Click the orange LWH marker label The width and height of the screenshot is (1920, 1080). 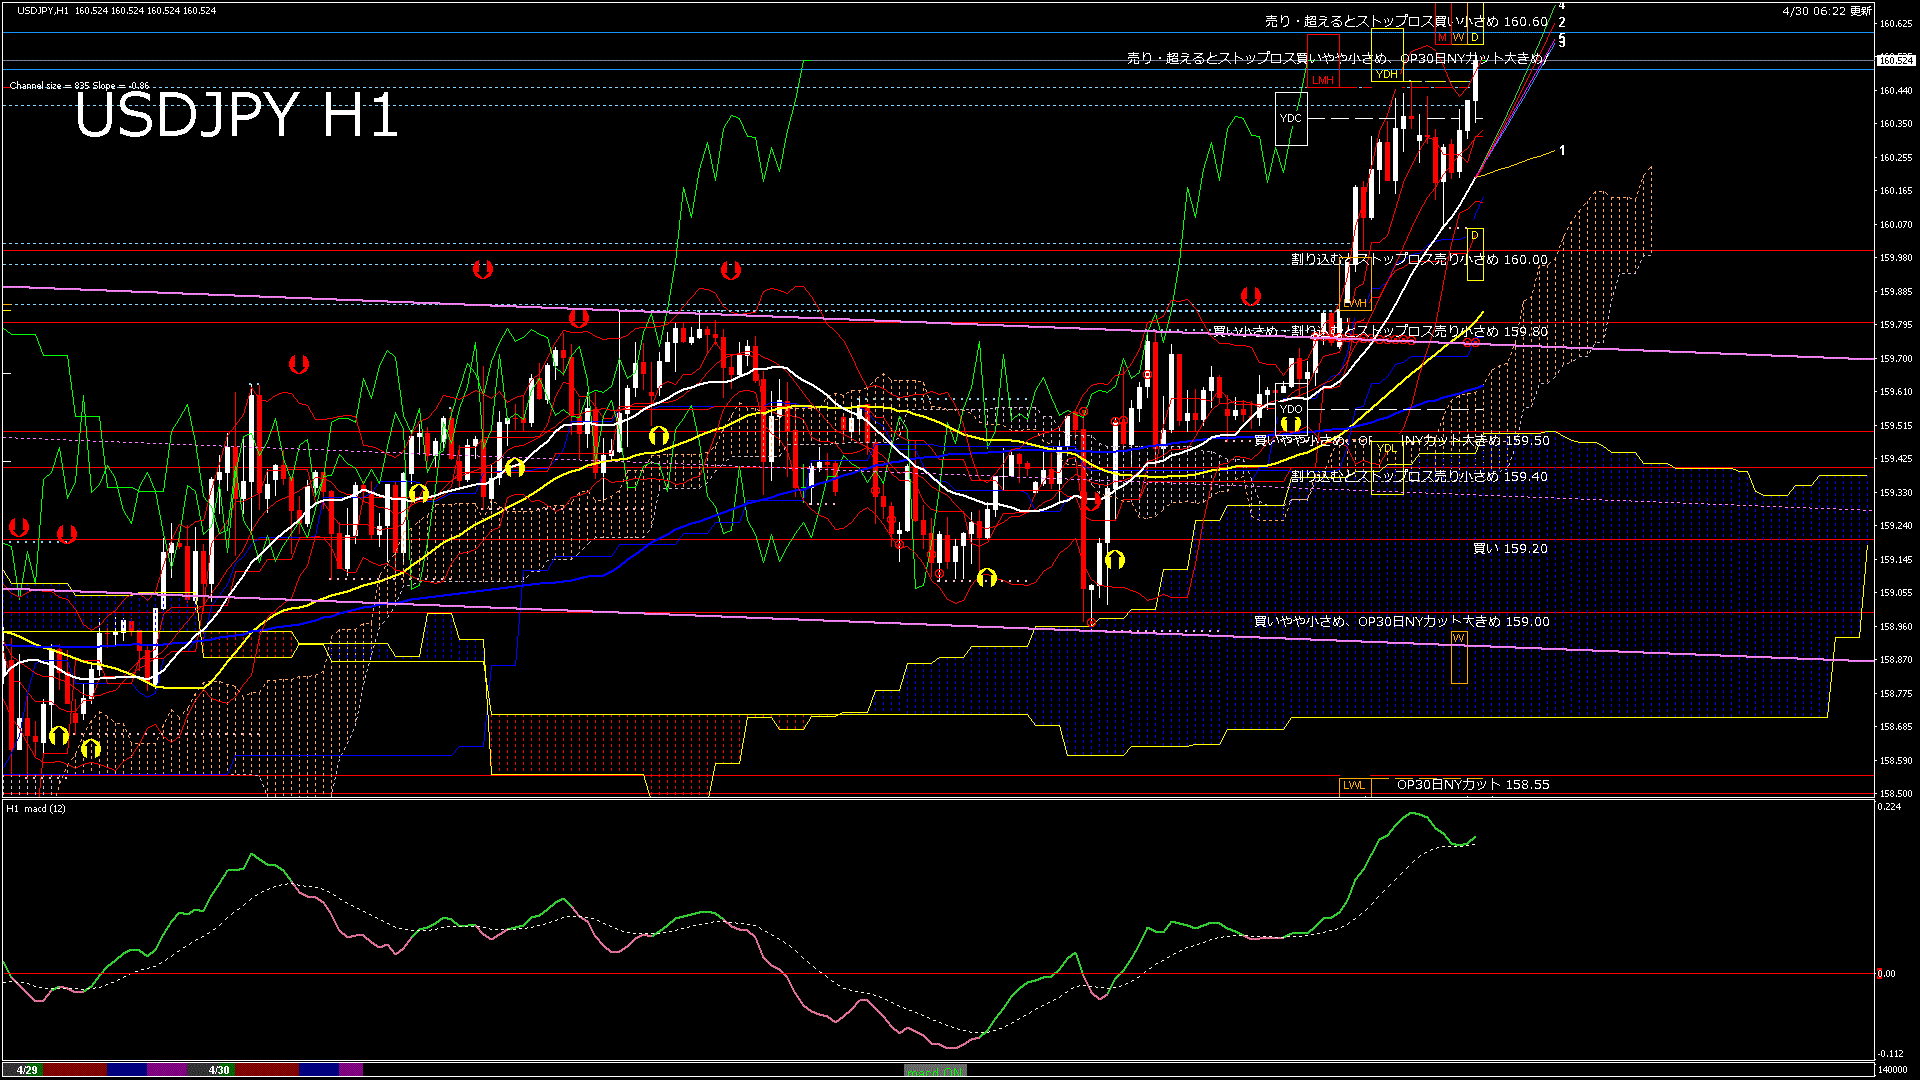tap(1355, 303)
